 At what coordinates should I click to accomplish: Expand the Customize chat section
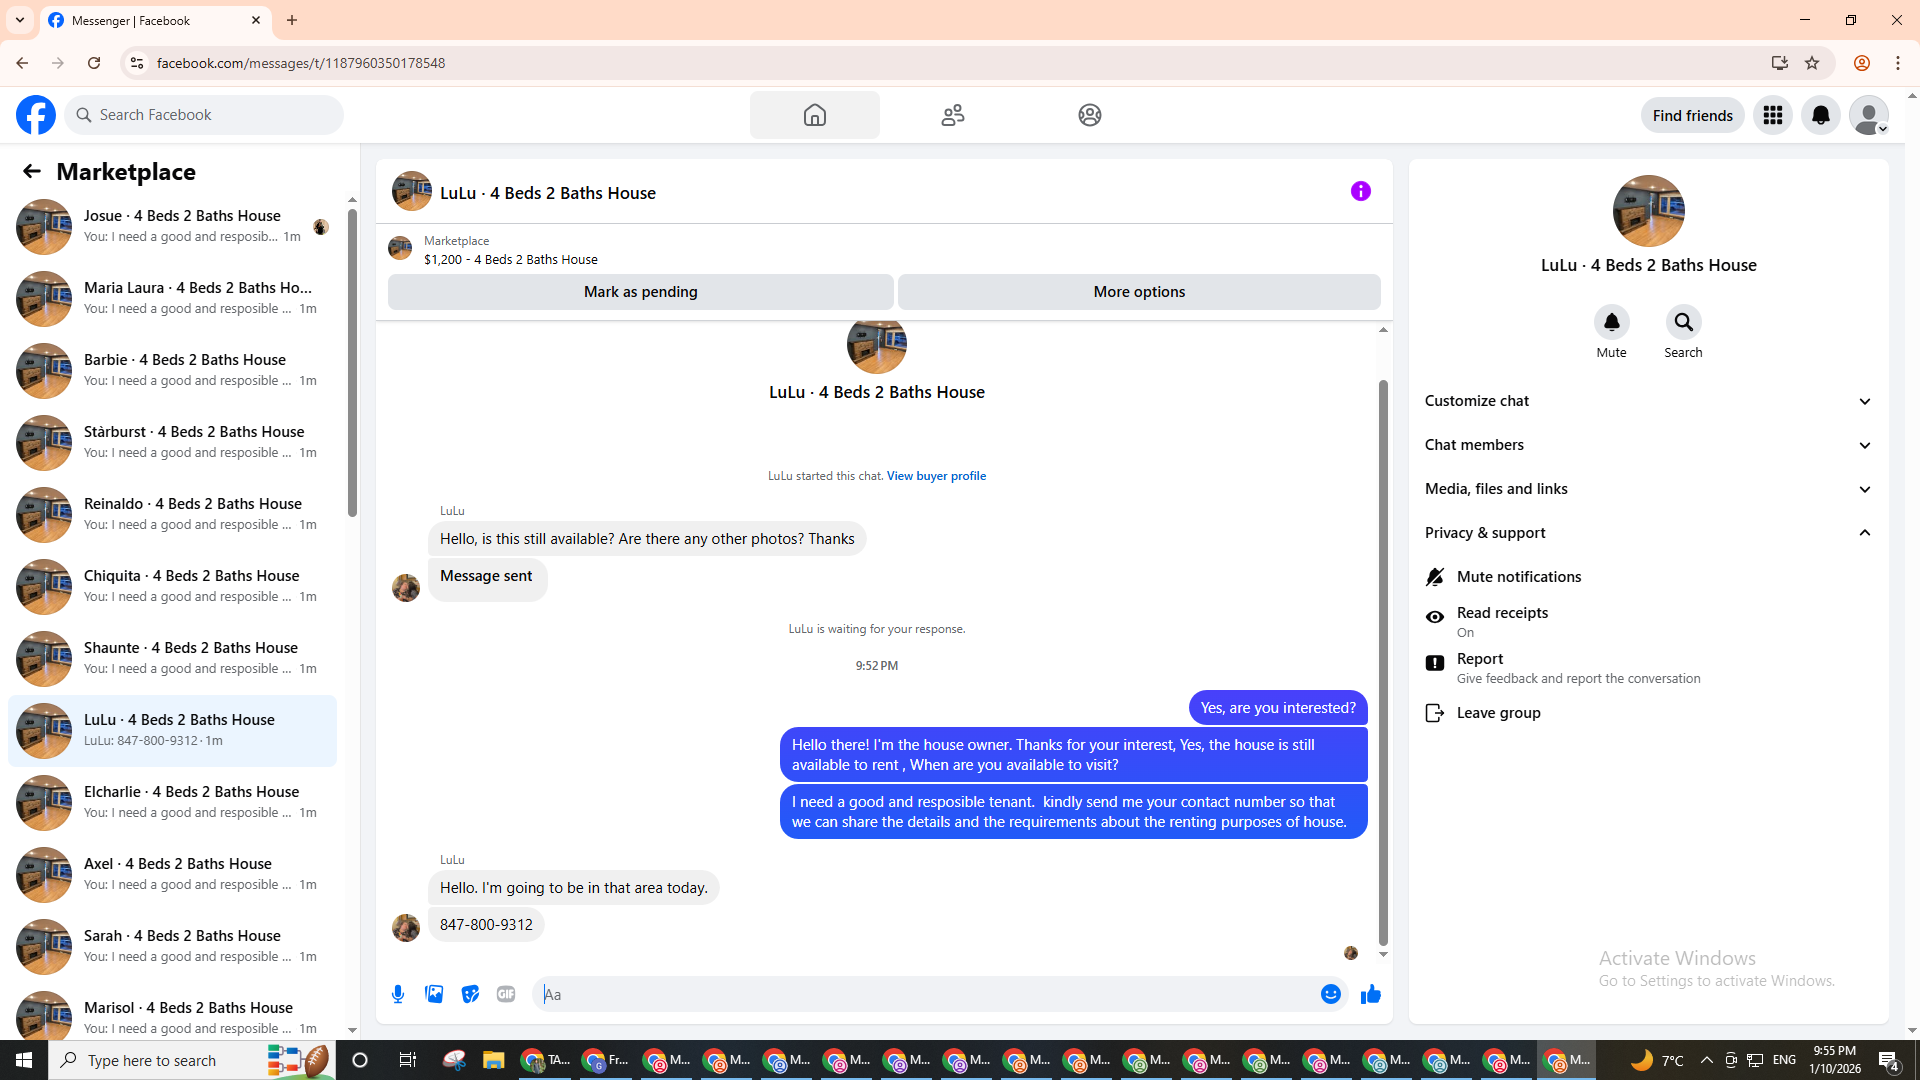pos(1648,401)
